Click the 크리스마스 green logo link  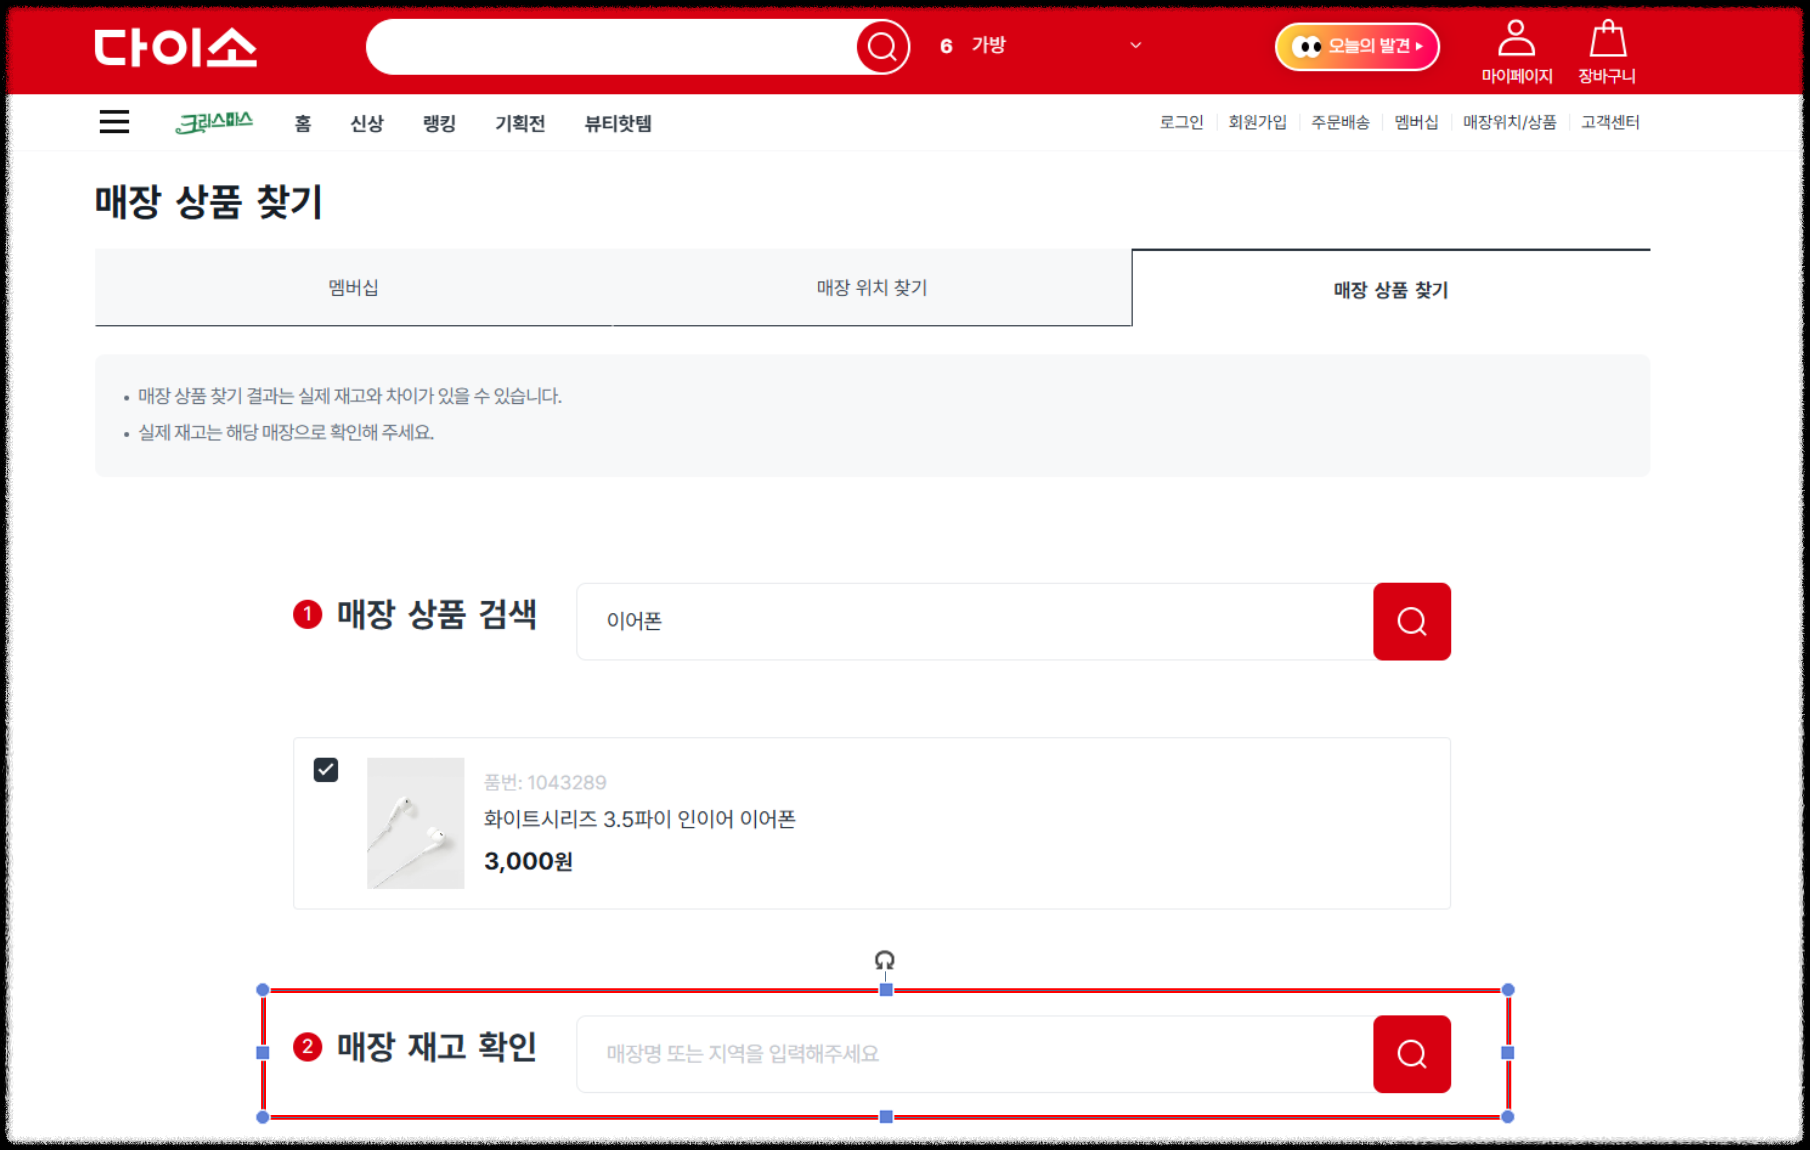click(x=214, y=122)
